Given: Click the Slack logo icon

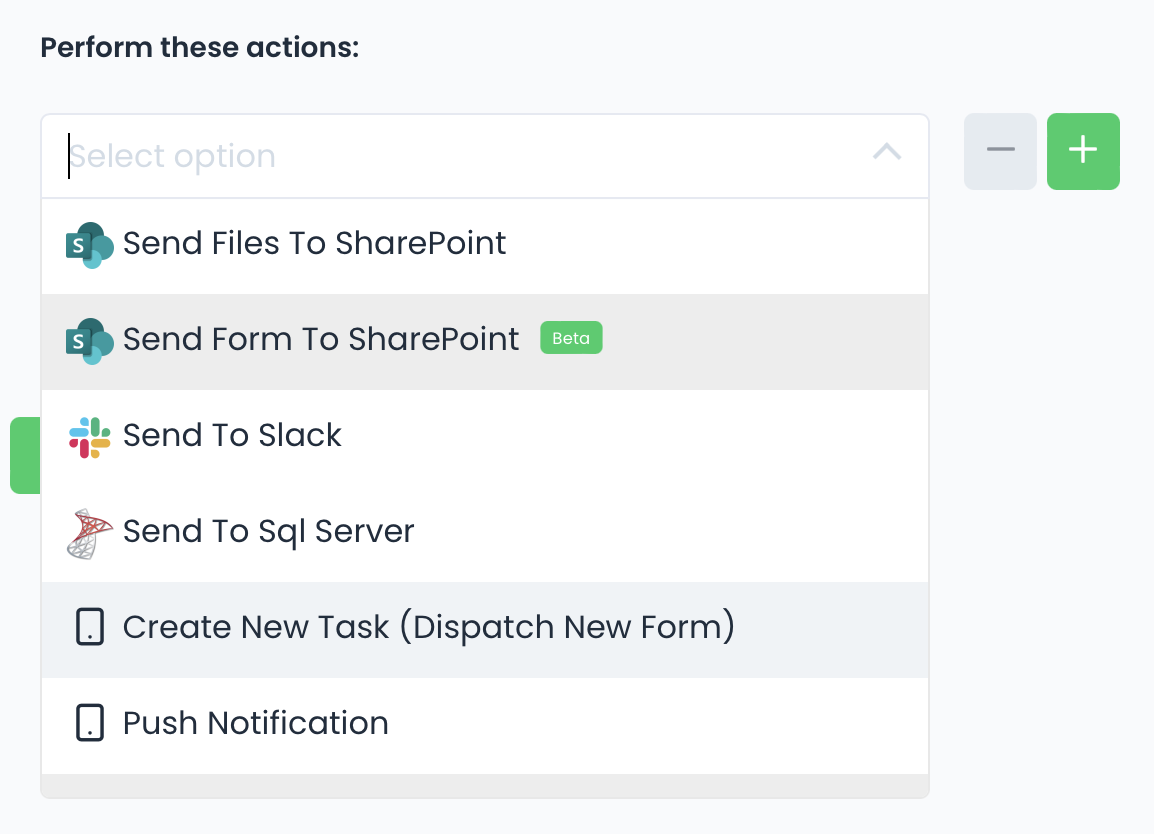Looking at the screenshot, I should click(x=89, y=437).
